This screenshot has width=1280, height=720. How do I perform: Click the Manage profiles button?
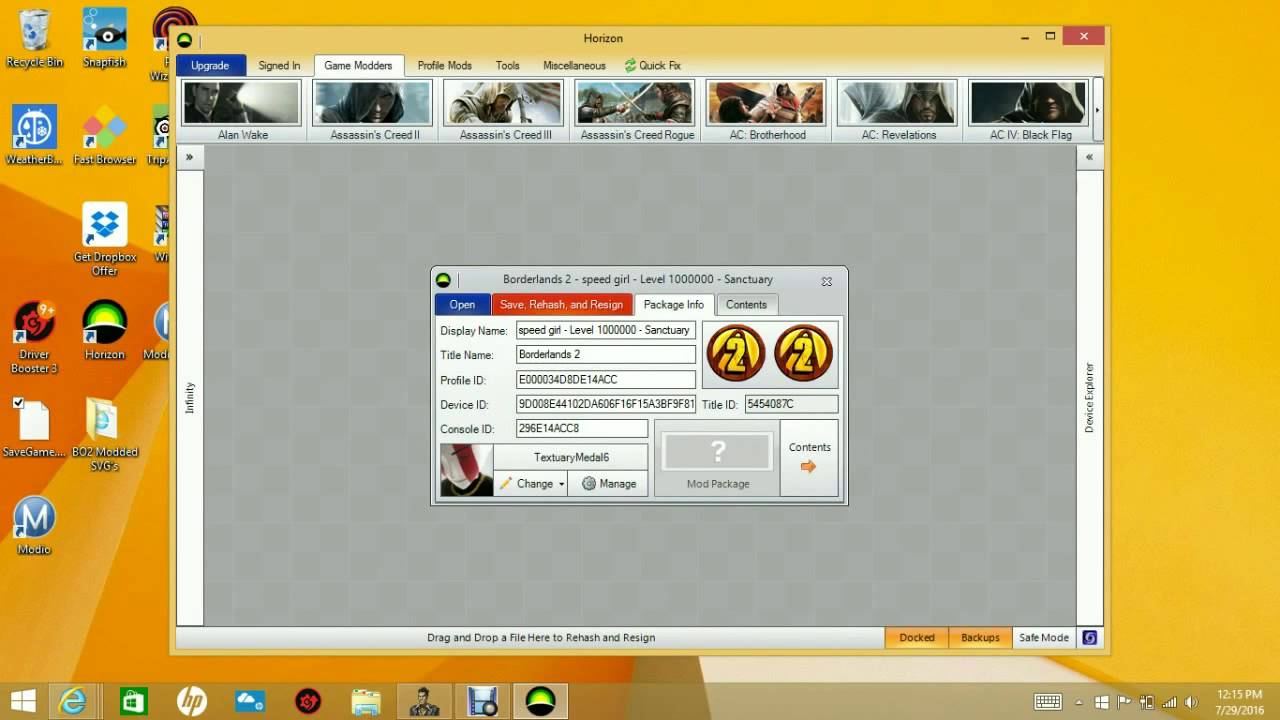pos(609,484)
